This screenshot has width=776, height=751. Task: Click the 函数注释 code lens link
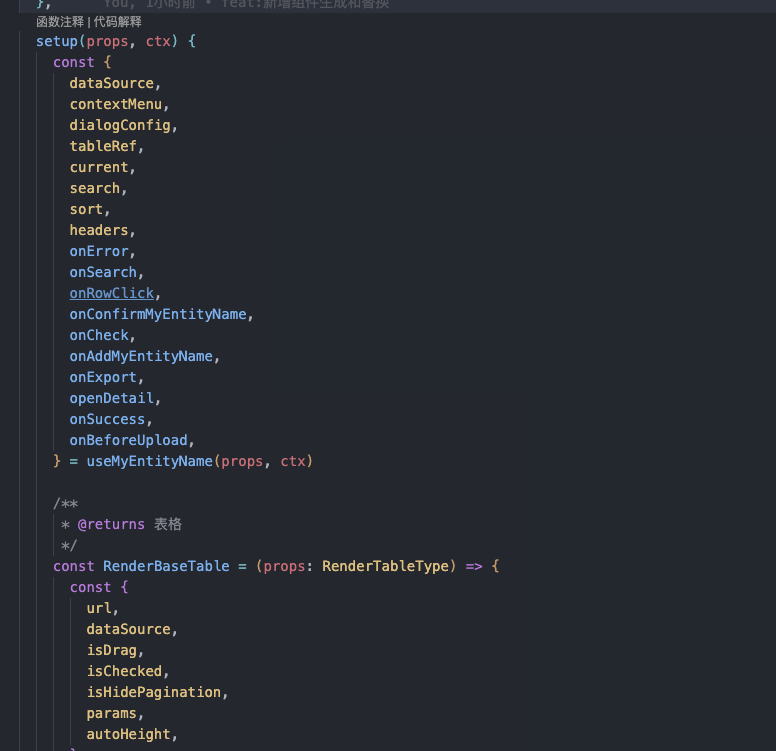[60, 21]
